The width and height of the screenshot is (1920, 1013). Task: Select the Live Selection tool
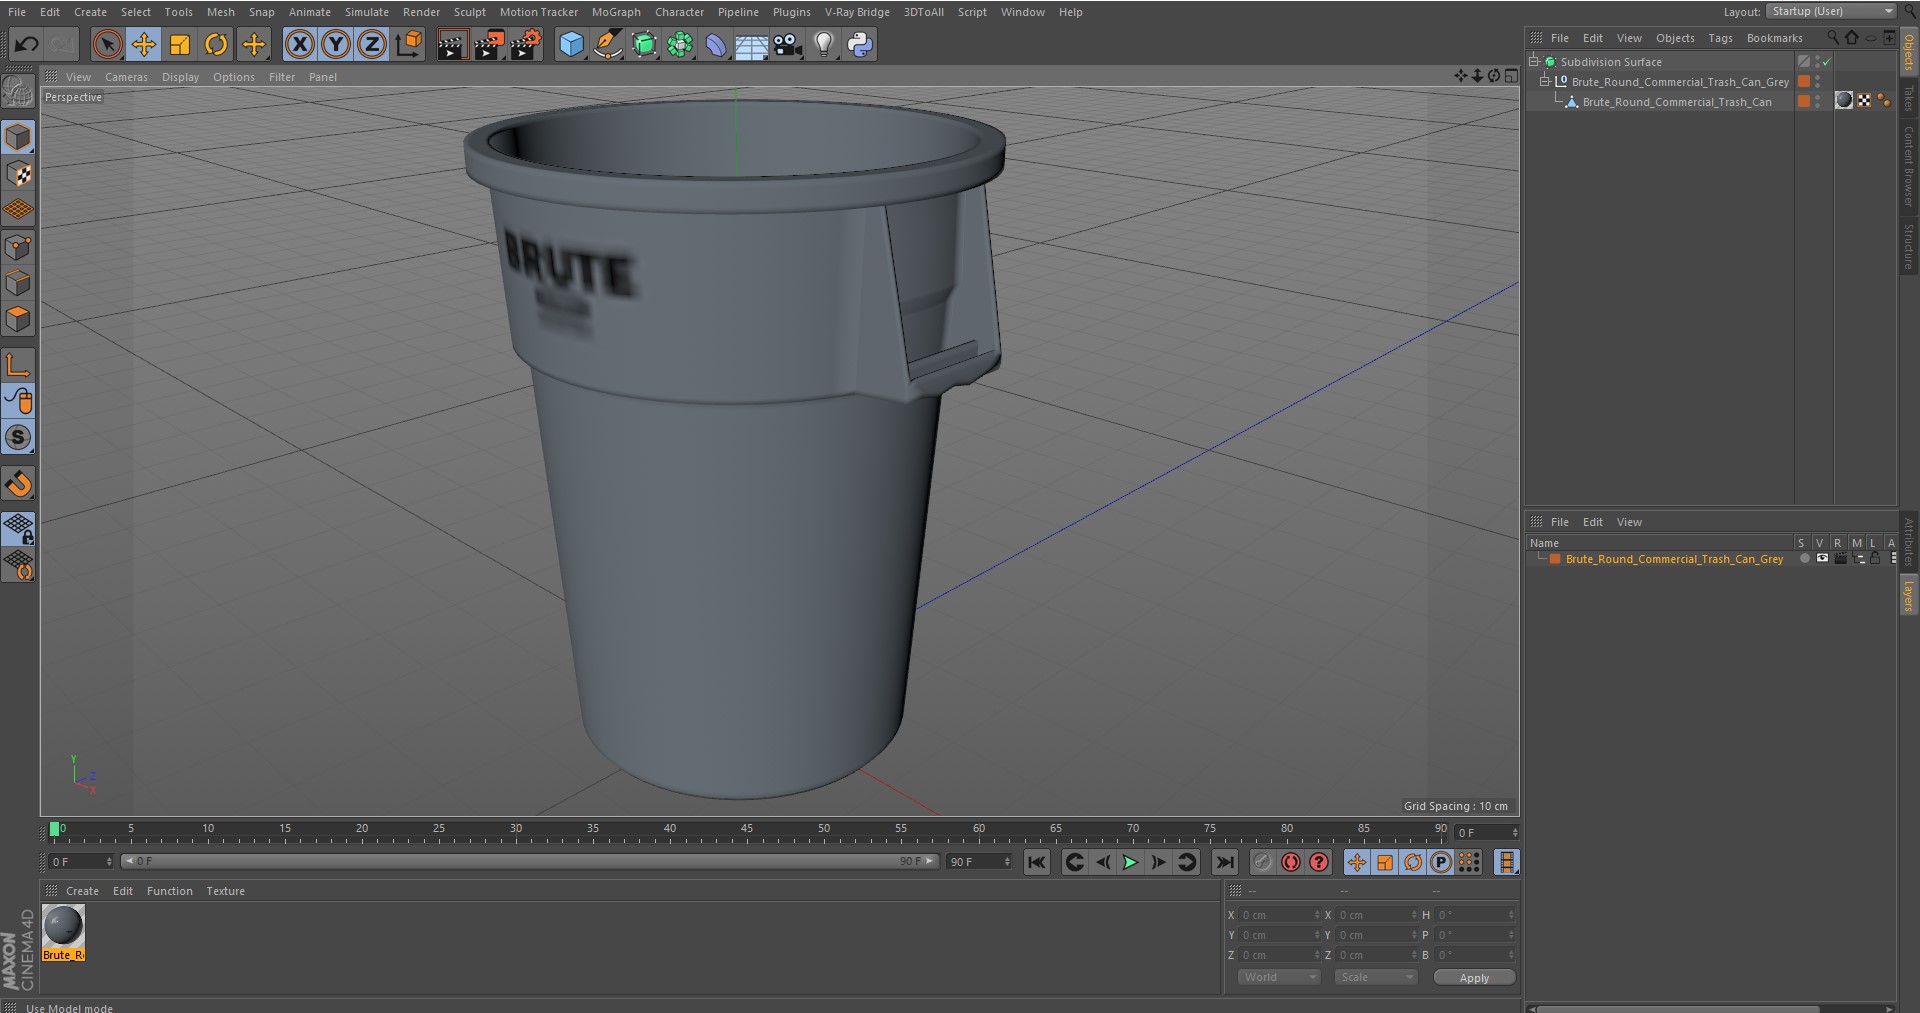click(107, 44)
